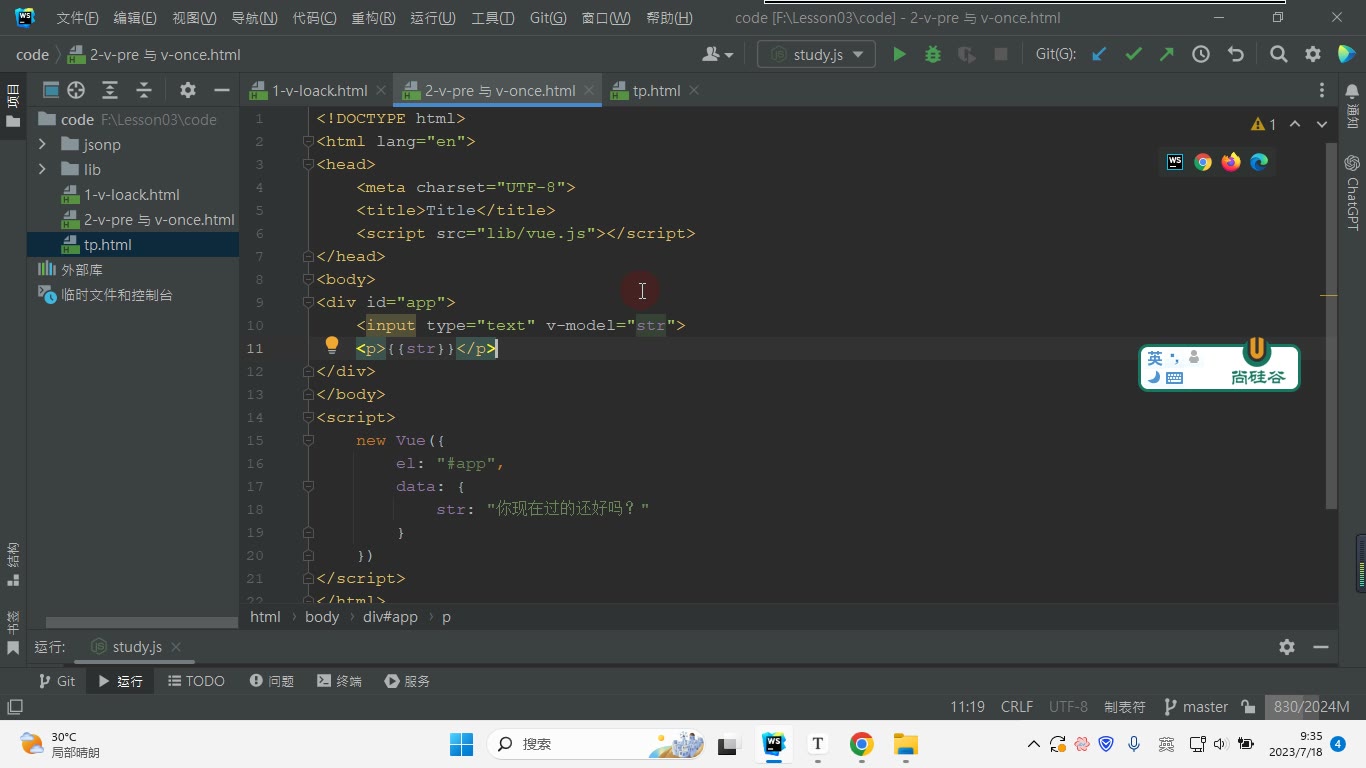Click the memory usage indicator
Image resolution: width=1366 pixels, height=768 pixels.
click(x=1311, y=707)
